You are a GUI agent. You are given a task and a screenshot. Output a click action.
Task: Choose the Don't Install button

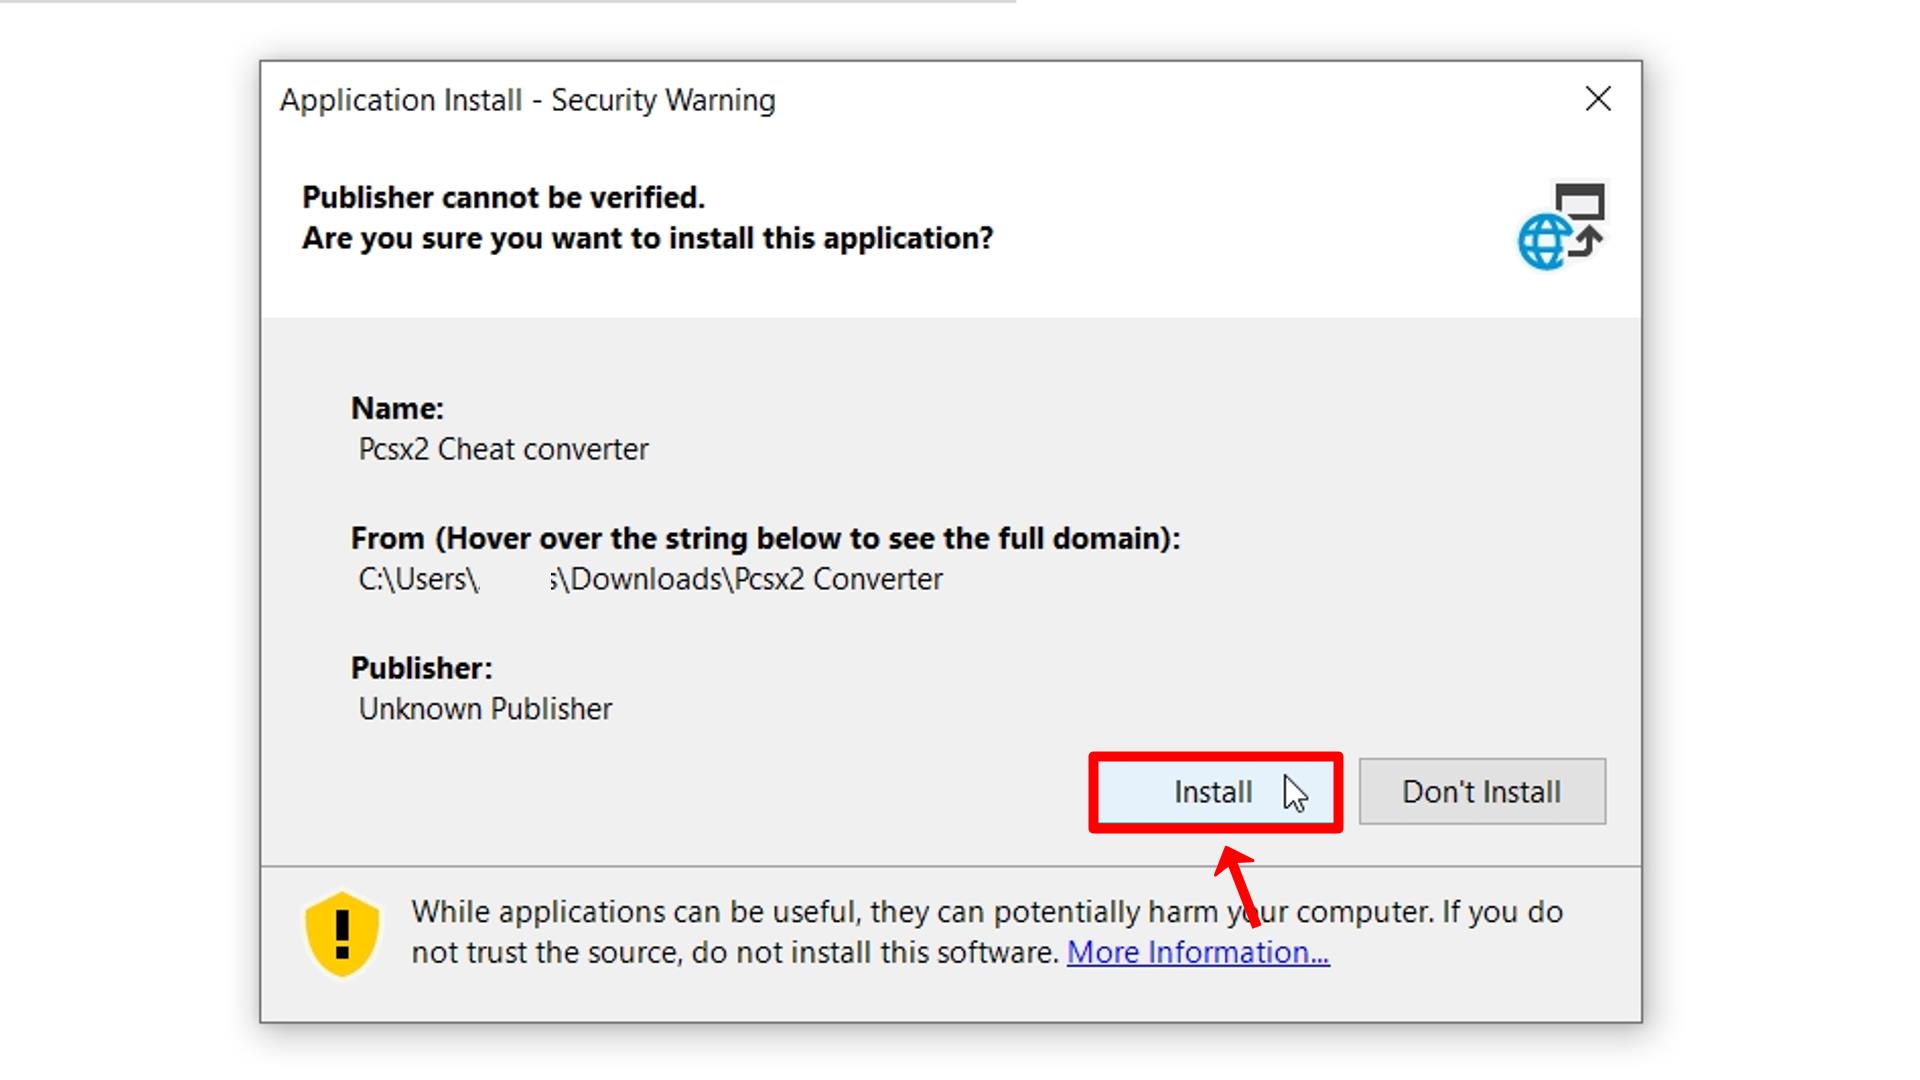pos(1482,792)
